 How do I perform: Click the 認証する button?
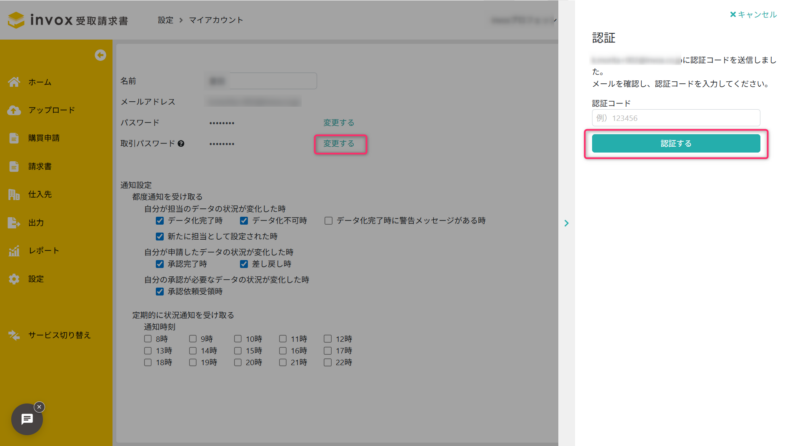pyautogui.click(x=676, y=143)
